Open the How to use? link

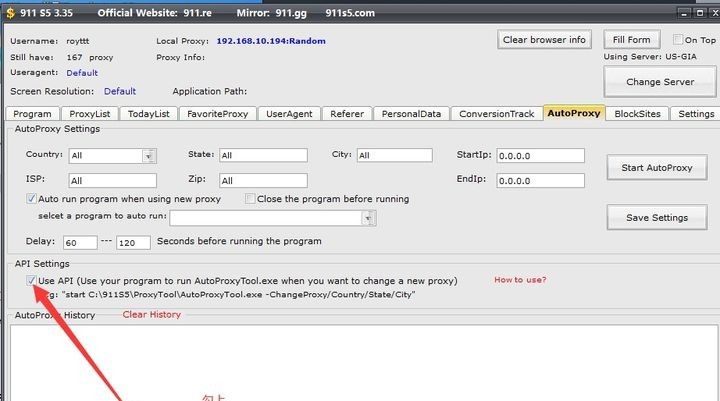click(520, 280)
